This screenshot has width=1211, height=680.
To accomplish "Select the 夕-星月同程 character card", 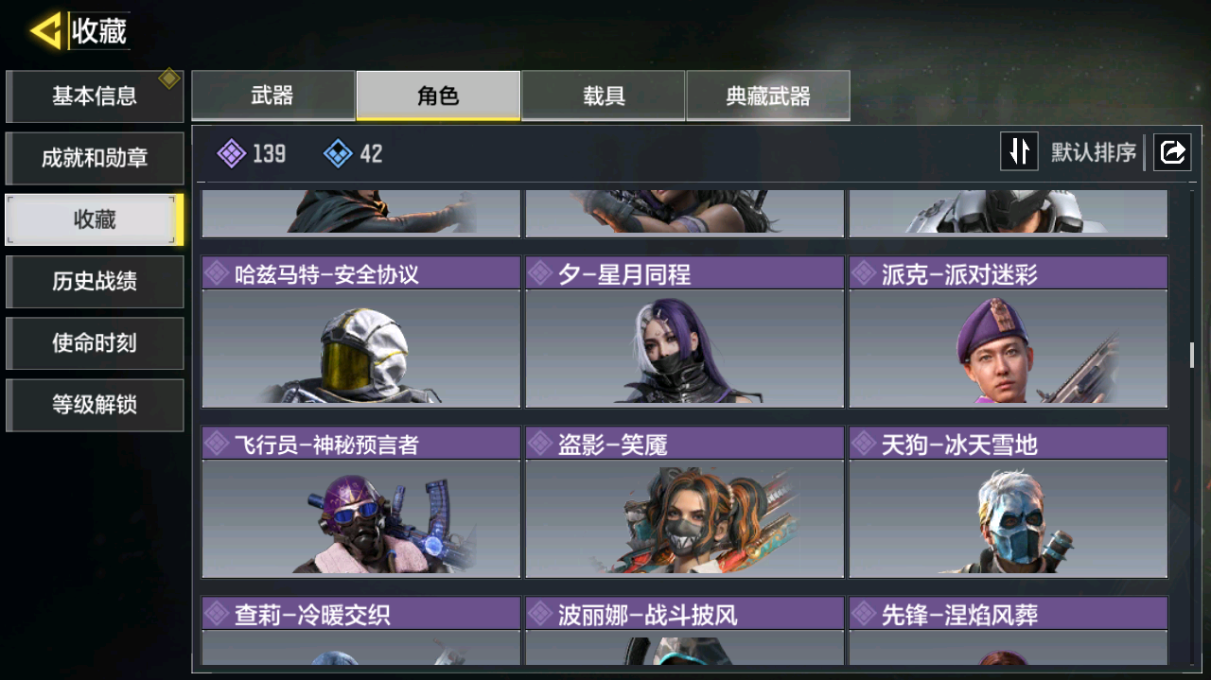I will [x=685, y=332].
